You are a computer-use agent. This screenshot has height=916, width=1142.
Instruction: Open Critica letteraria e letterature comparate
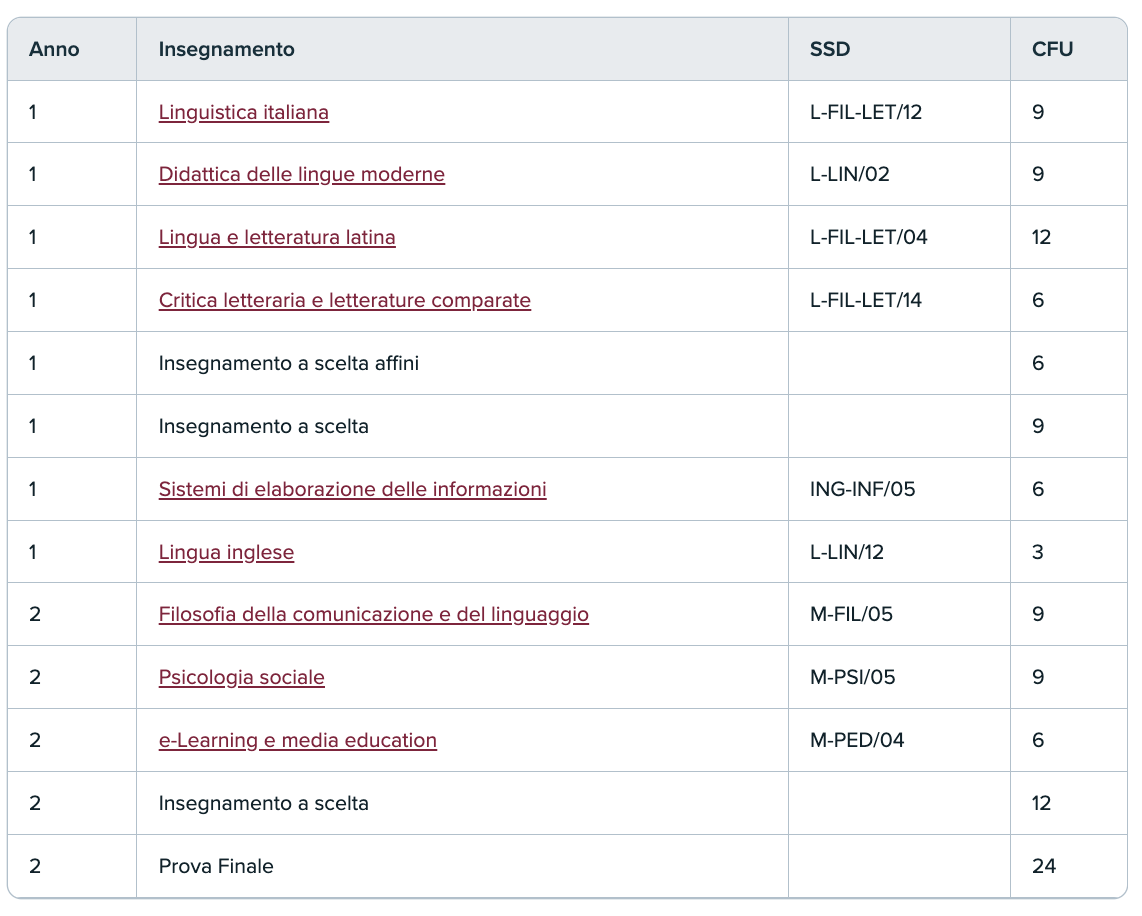[x=344, y=301]
